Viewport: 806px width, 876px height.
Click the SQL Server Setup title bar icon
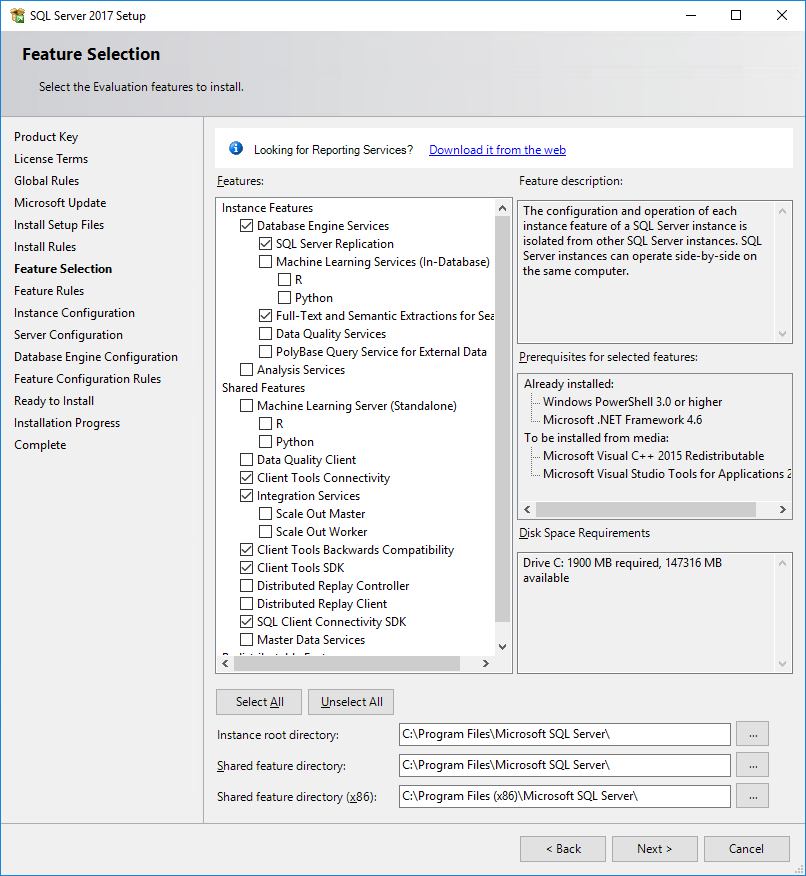[17, 16]
